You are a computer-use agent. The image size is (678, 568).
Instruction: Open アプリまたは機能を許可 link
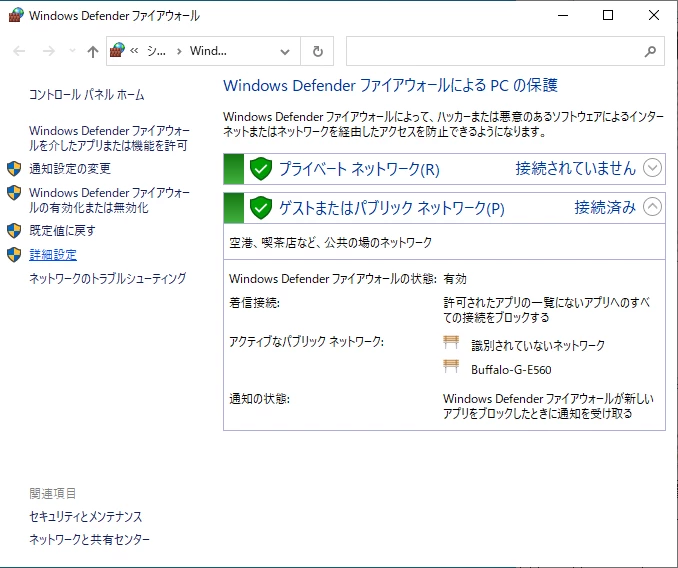coord(109,138)
